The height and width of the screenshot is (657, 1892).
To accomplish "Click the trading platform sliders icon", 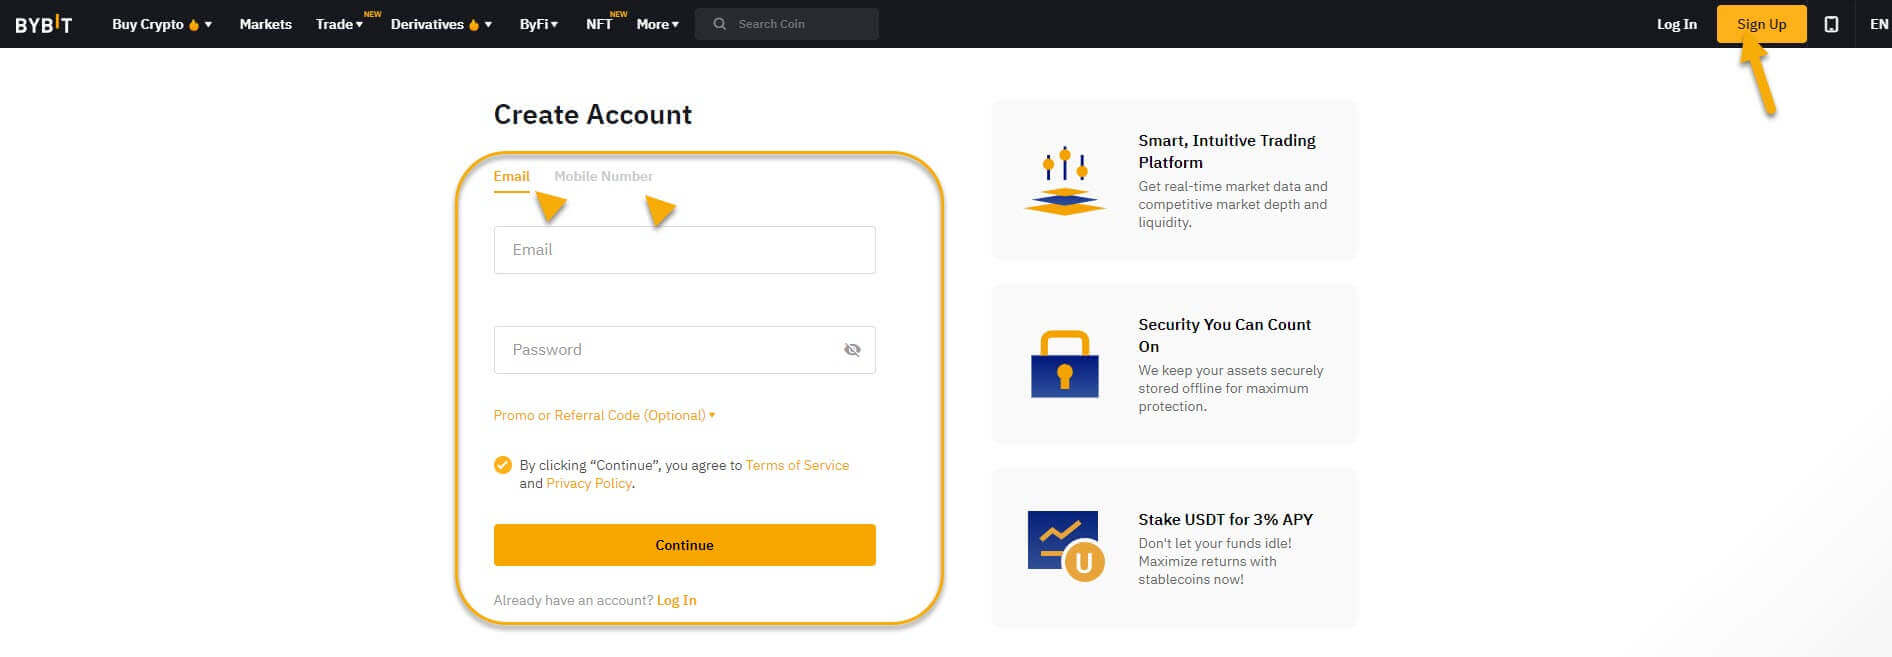I will [1064, 180].
